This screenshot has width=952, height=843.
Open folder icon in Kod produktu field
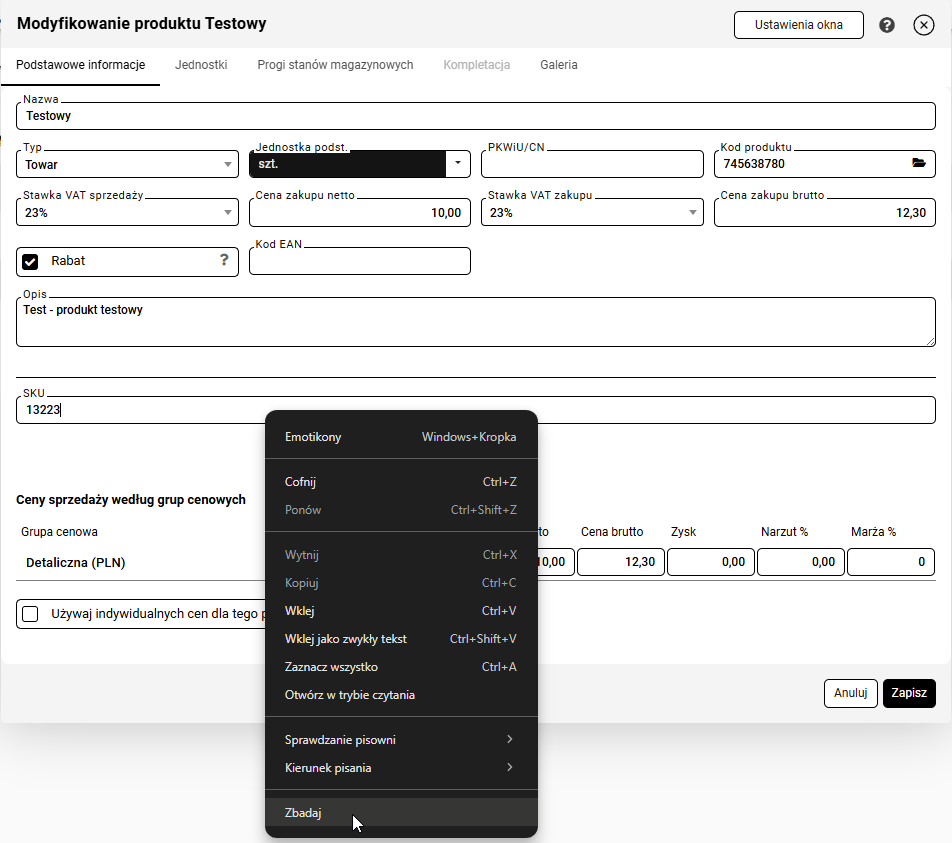pos(919,164)
